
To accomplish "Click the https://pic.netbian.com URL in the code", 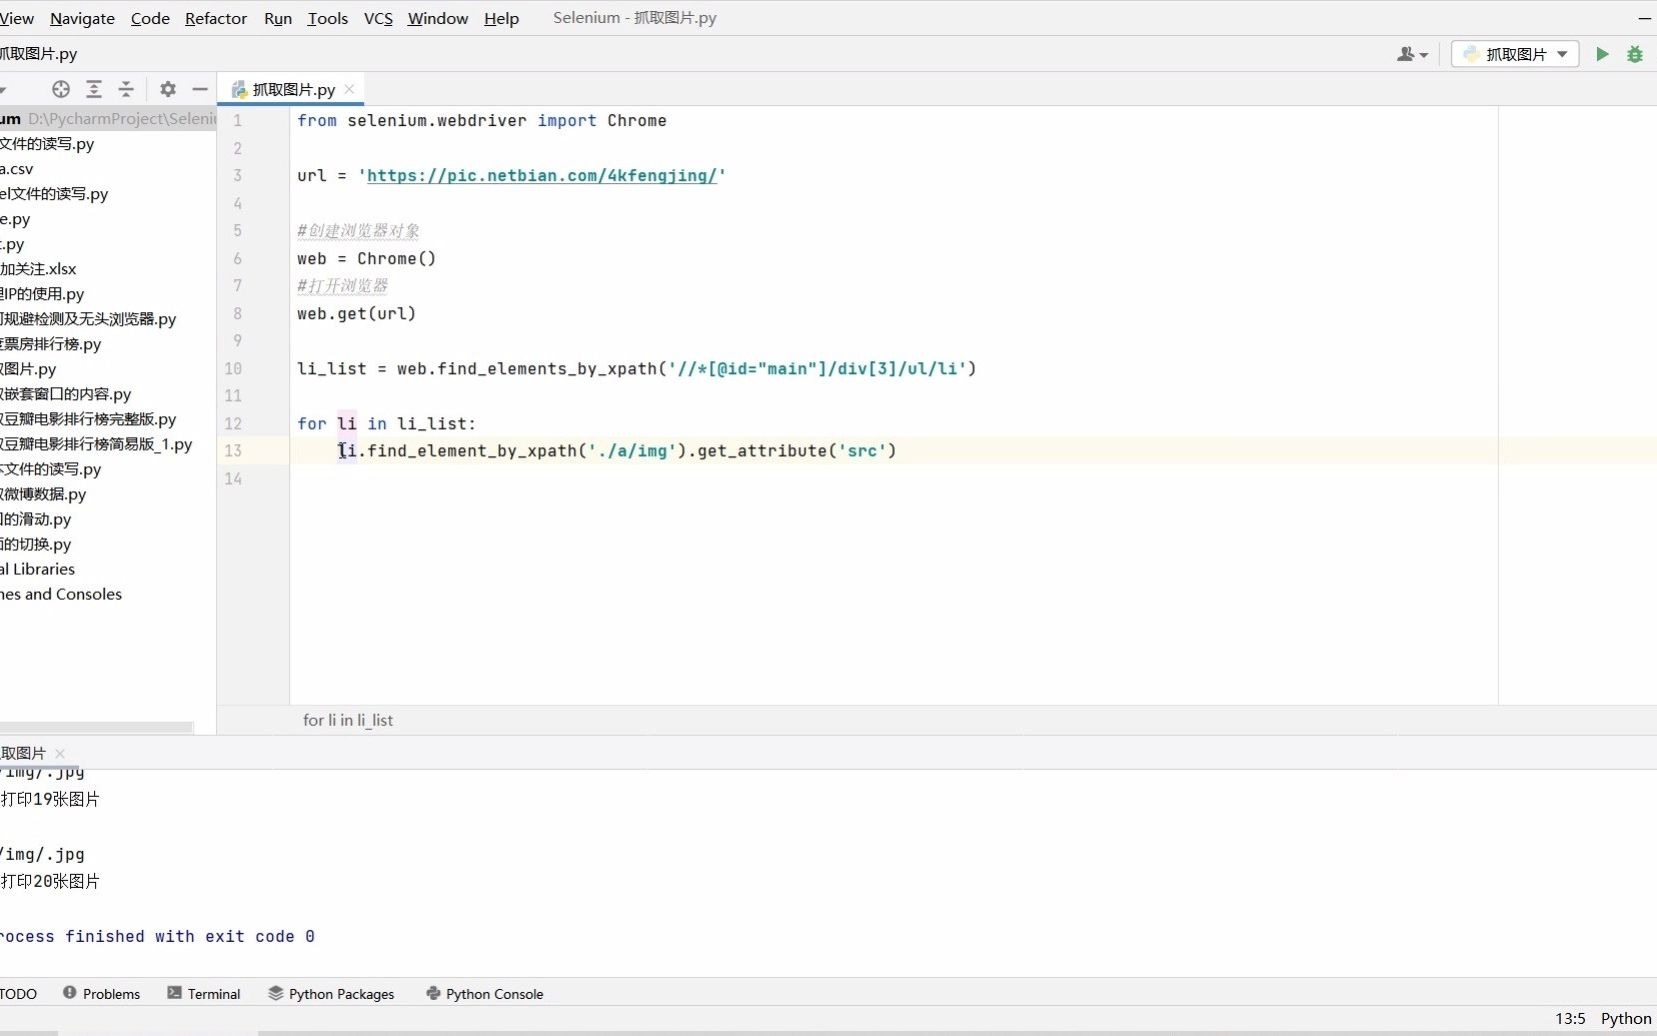I will point(541,175).
